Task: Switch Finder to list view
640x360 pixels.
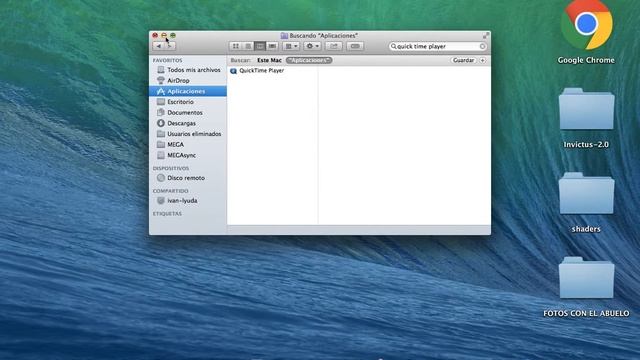Action: (248, 46)
